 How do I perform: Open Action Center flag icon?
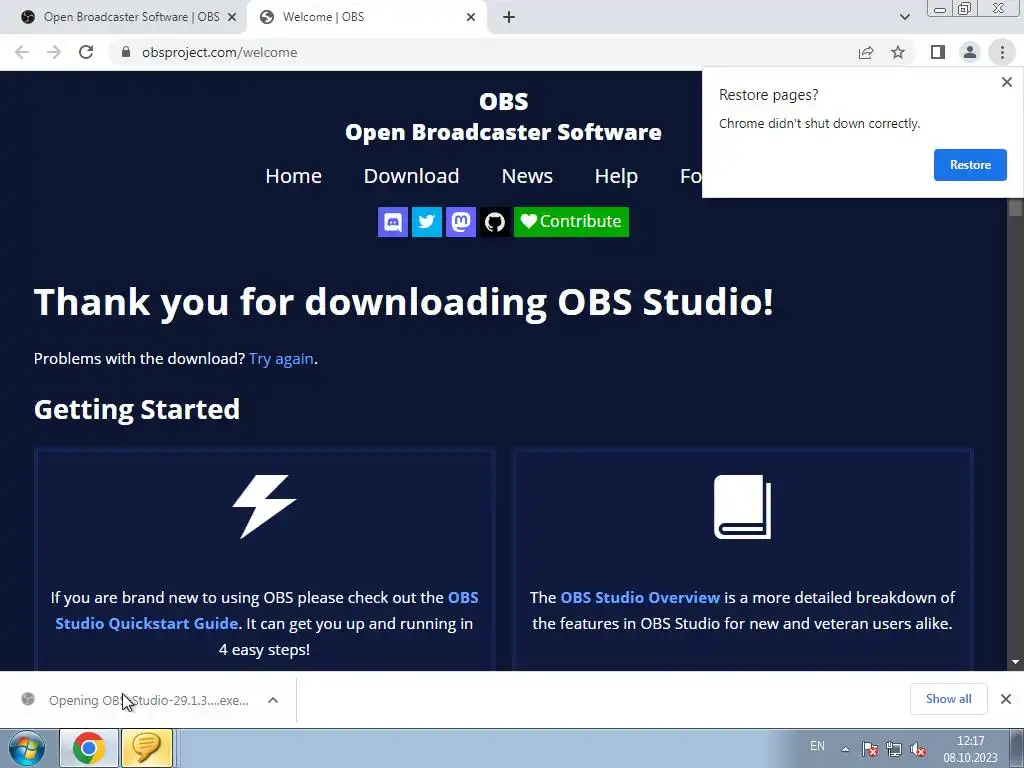pos(869,749)
